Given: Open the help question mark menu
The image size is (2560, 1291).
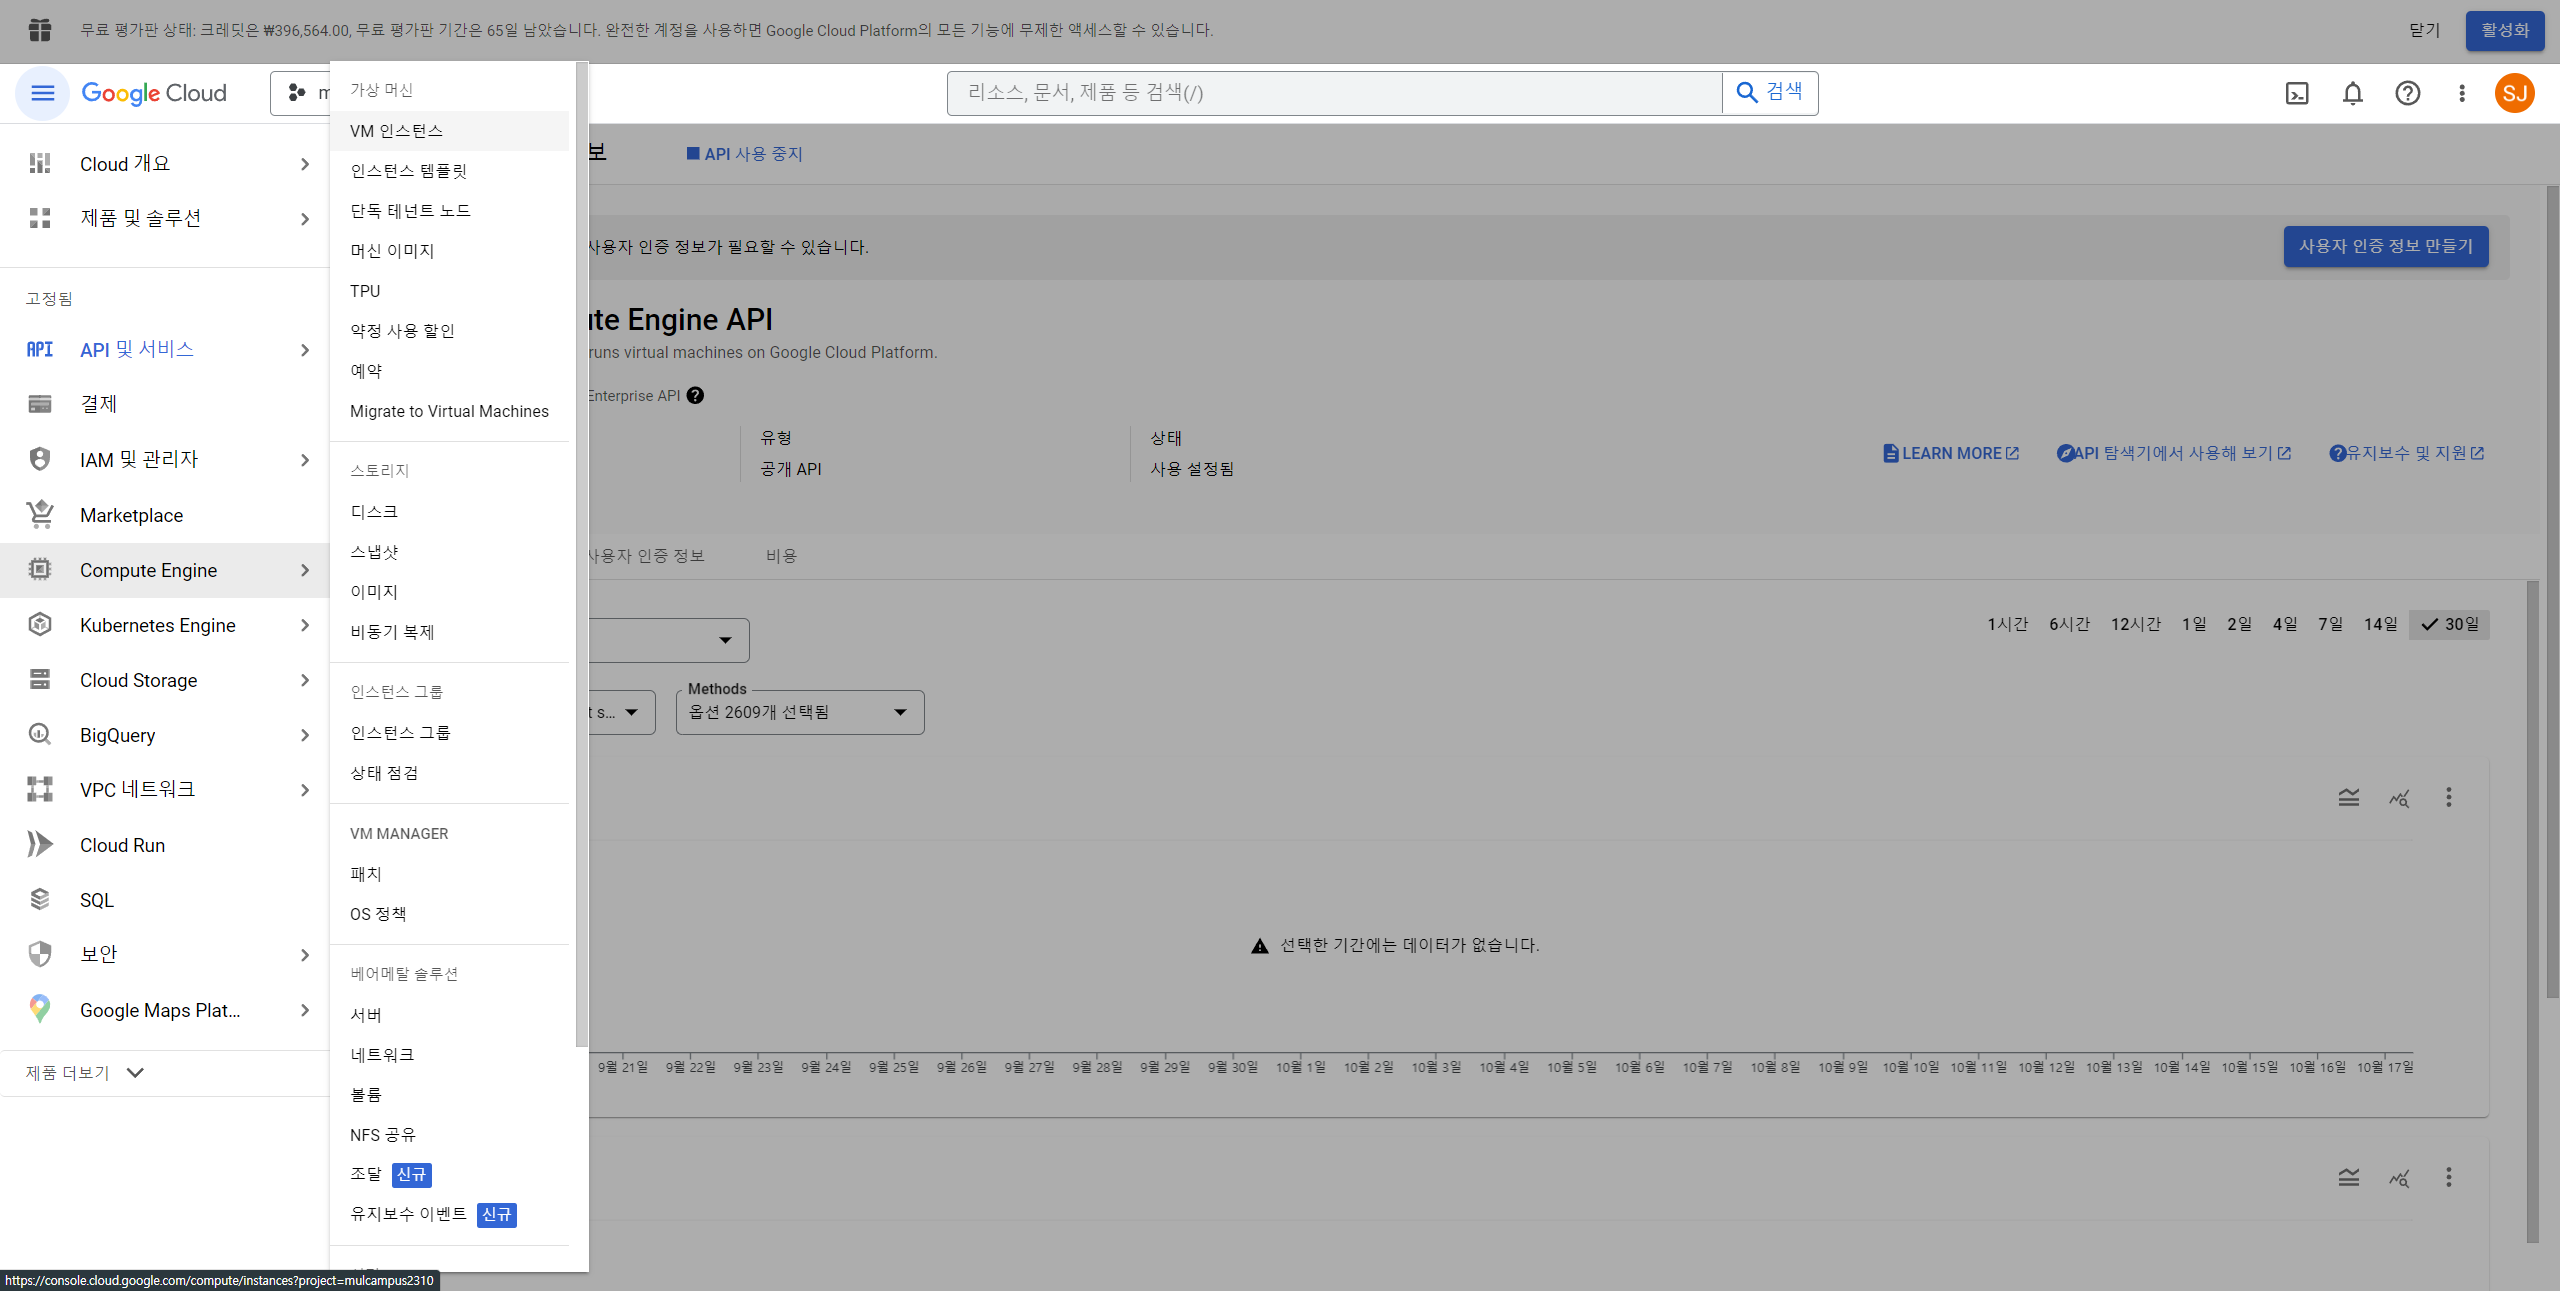Looking at the screenshot, I should (x=2407, y=93).
